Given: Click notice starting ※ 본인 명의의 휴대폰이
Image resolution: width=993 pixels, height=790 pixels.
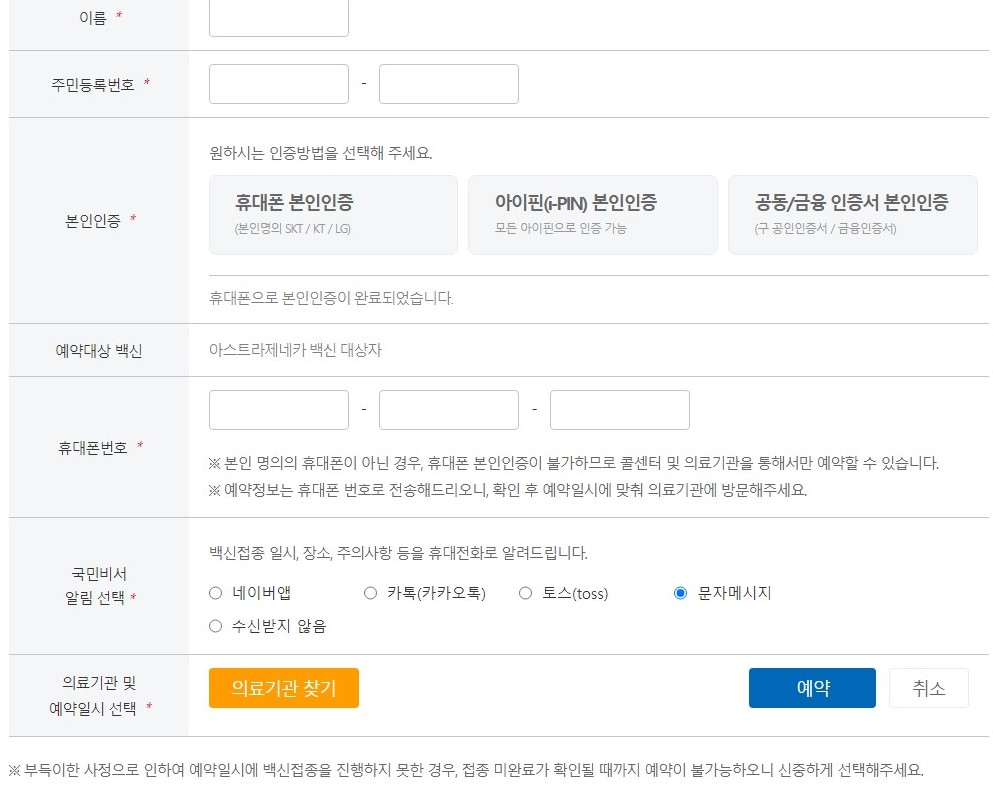Looking at the screenshot, I should (574, 463).
